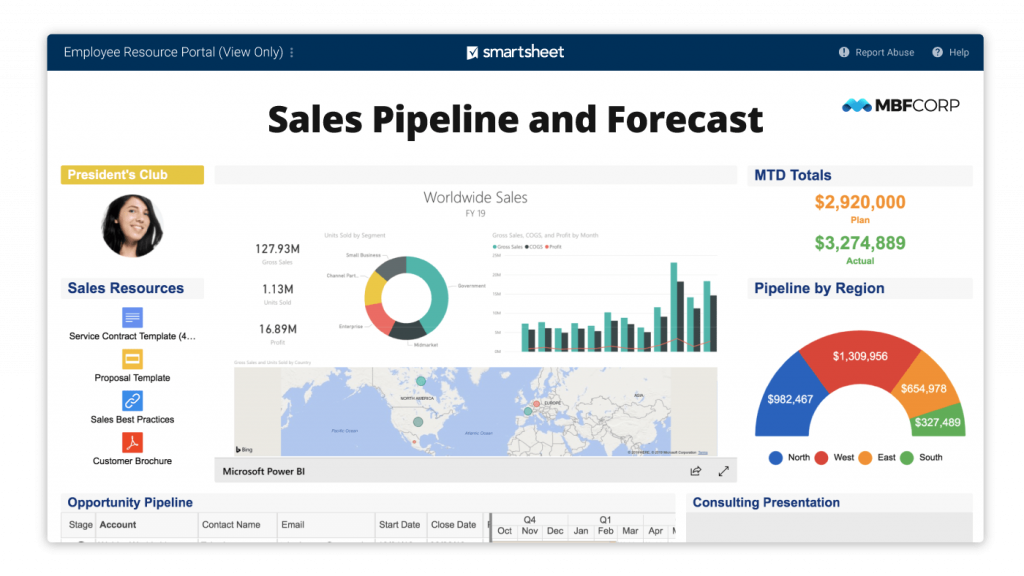Click the Account column header to sort
1024x576 pixels.
[x=117, y=524]
